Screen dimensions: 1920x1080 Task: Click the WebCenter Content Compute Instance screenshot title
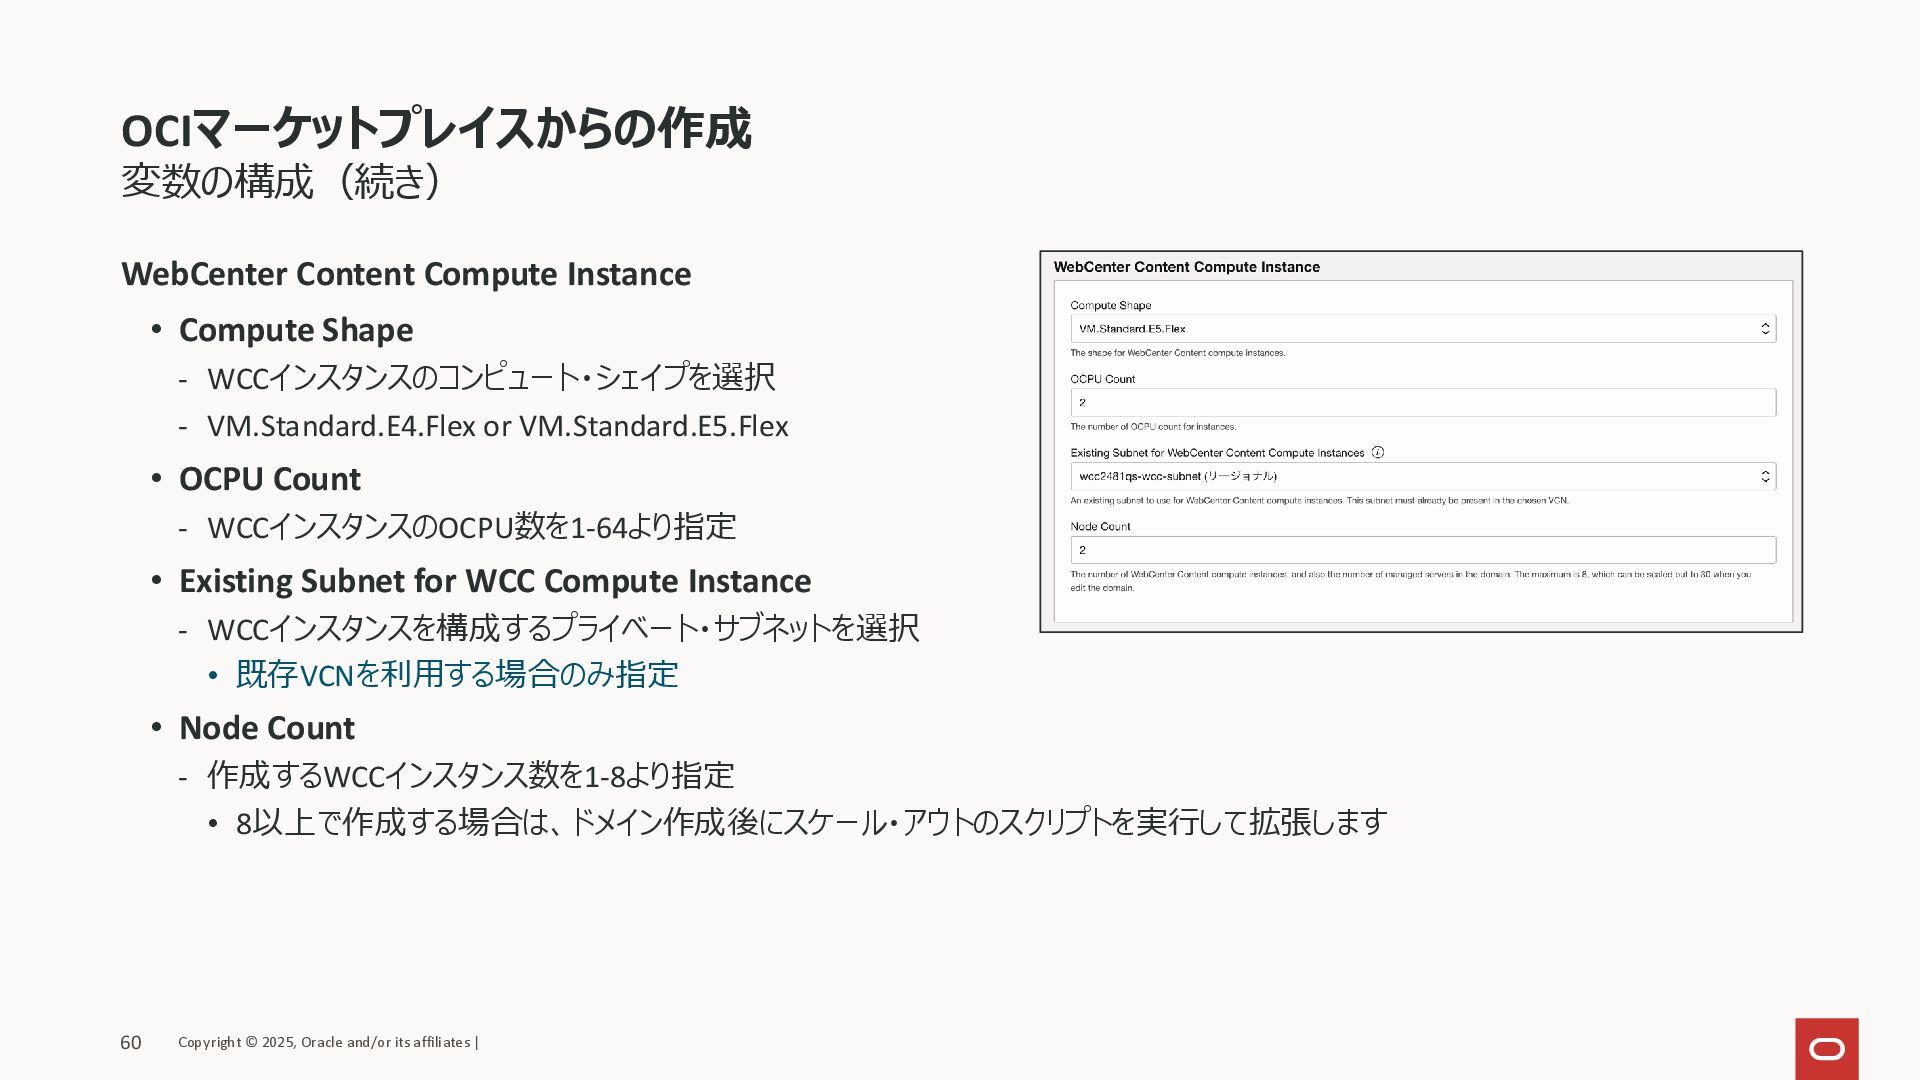coord(1186,267)
